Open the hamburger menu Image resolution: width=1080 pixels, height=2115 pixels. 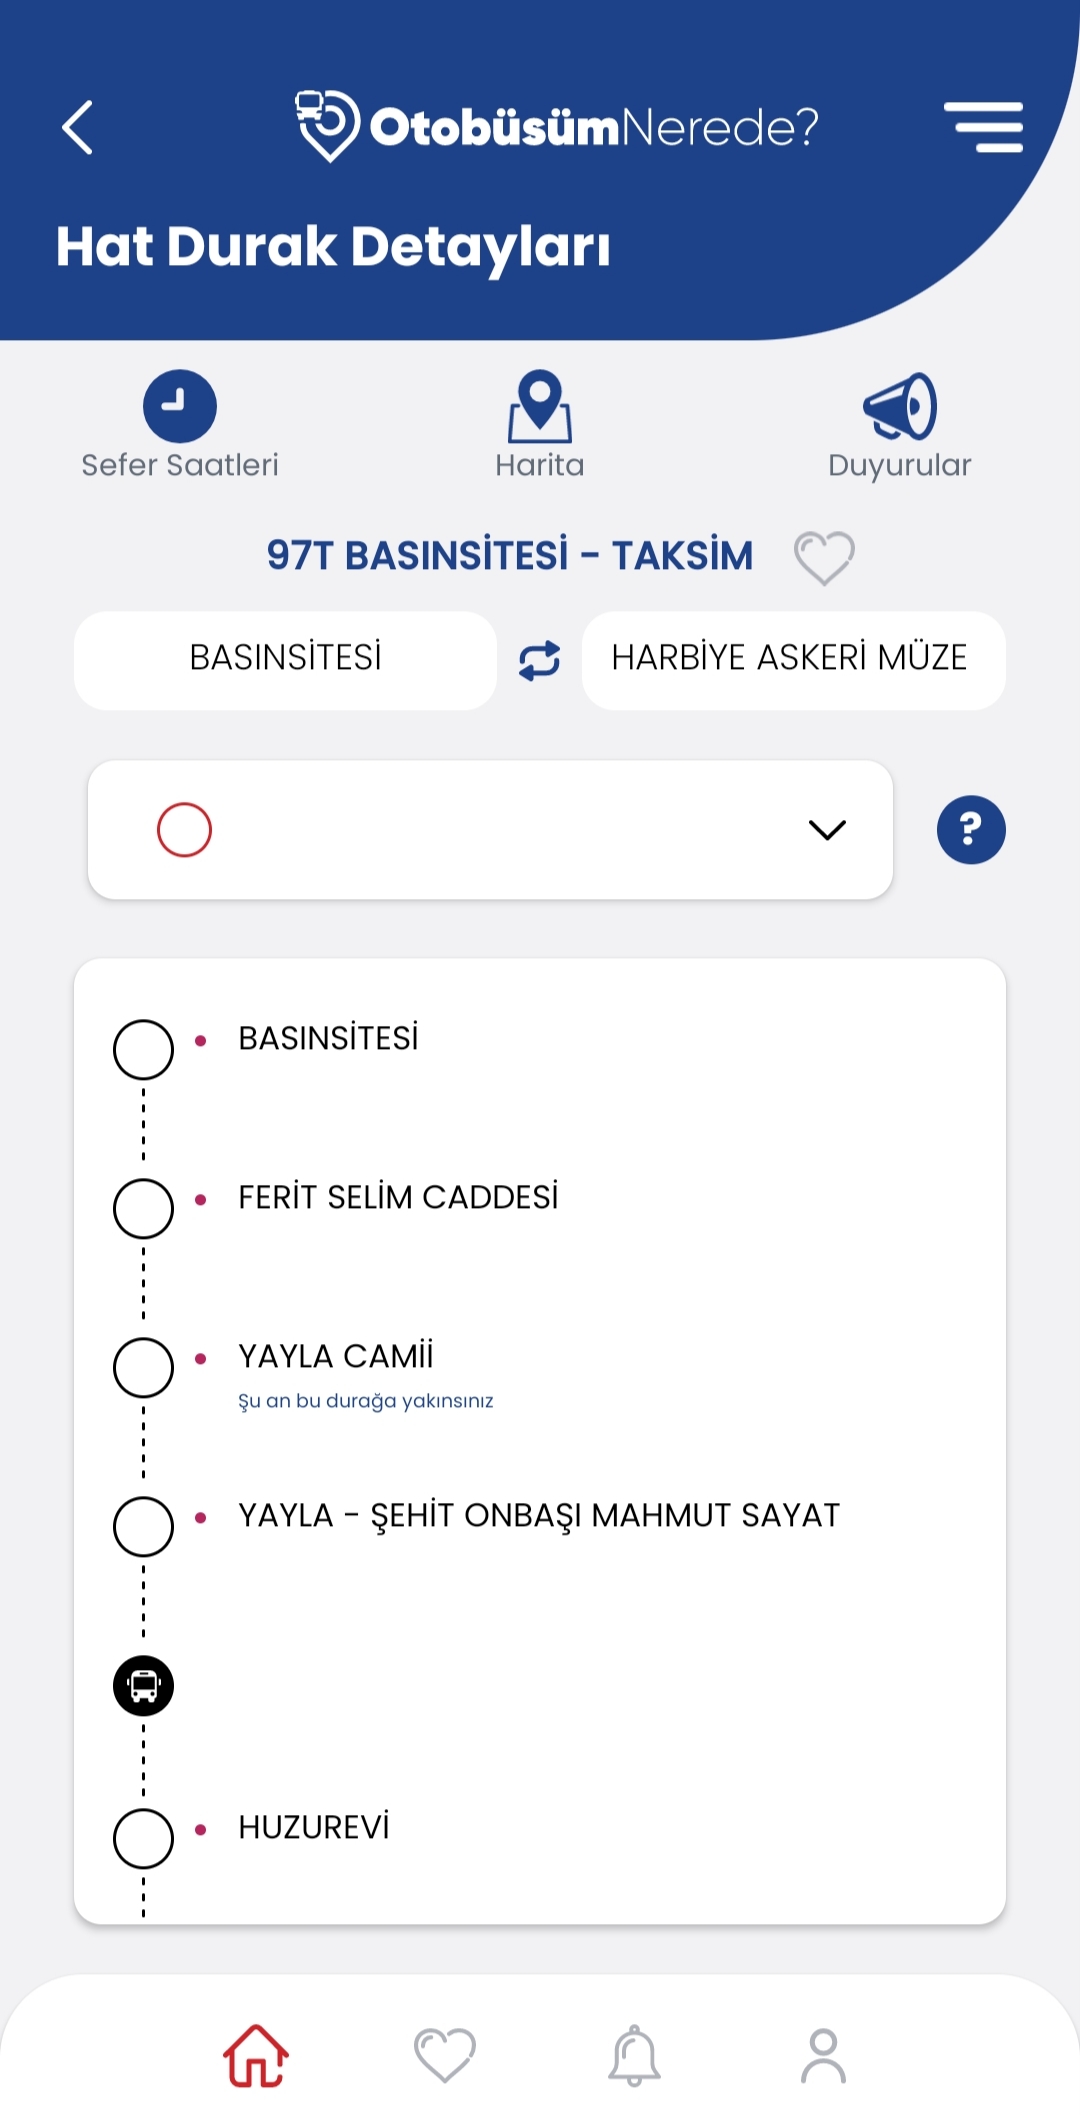pos(983,127)
